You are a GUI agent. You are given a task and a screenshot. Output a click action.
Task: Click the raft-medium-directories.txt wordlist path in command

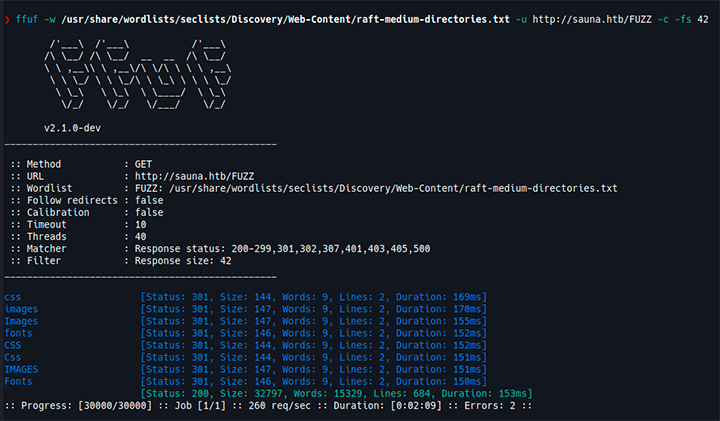285,19
